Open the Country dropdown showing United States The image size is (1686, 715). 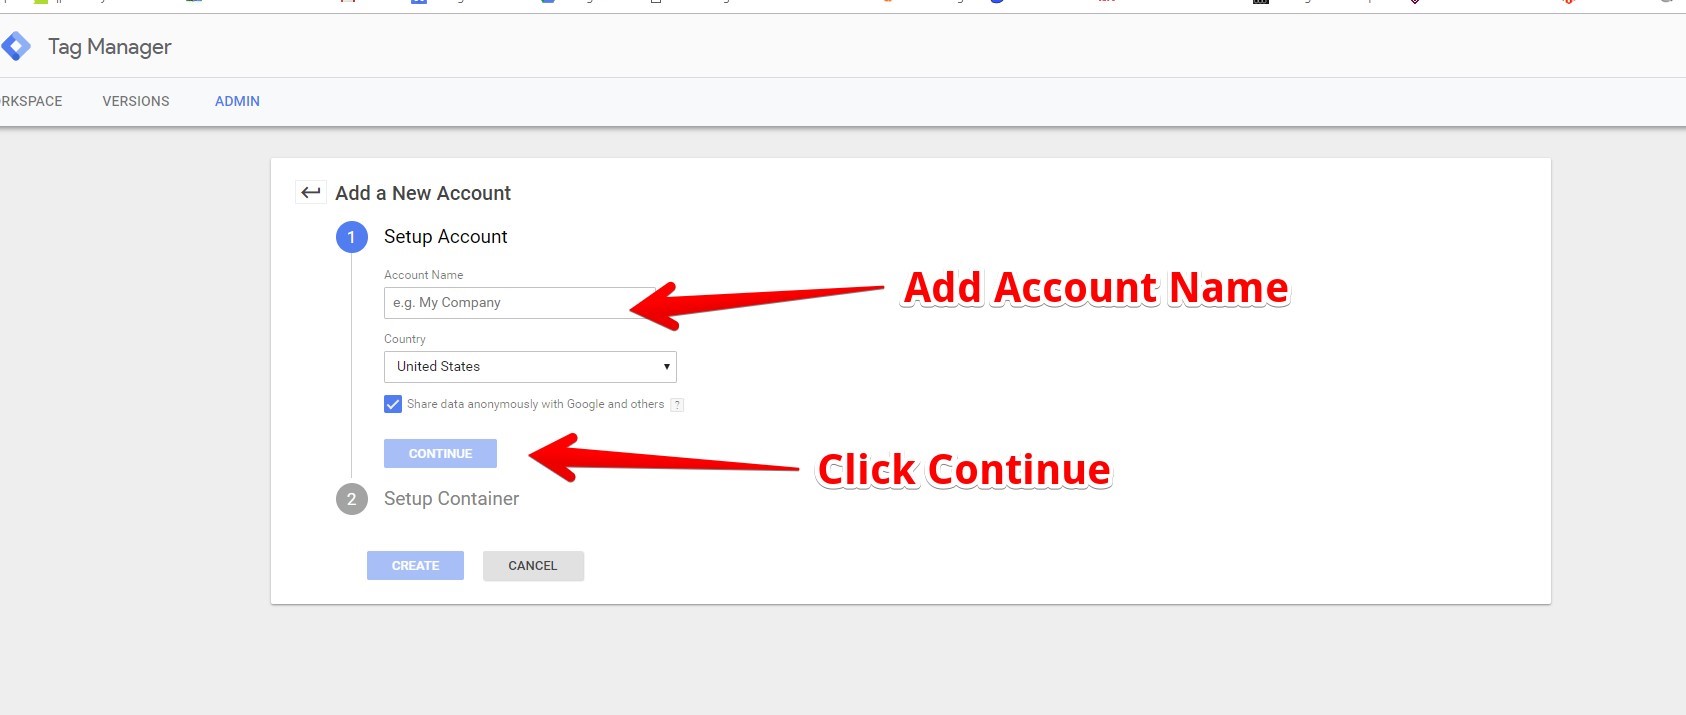coord(530,367)
